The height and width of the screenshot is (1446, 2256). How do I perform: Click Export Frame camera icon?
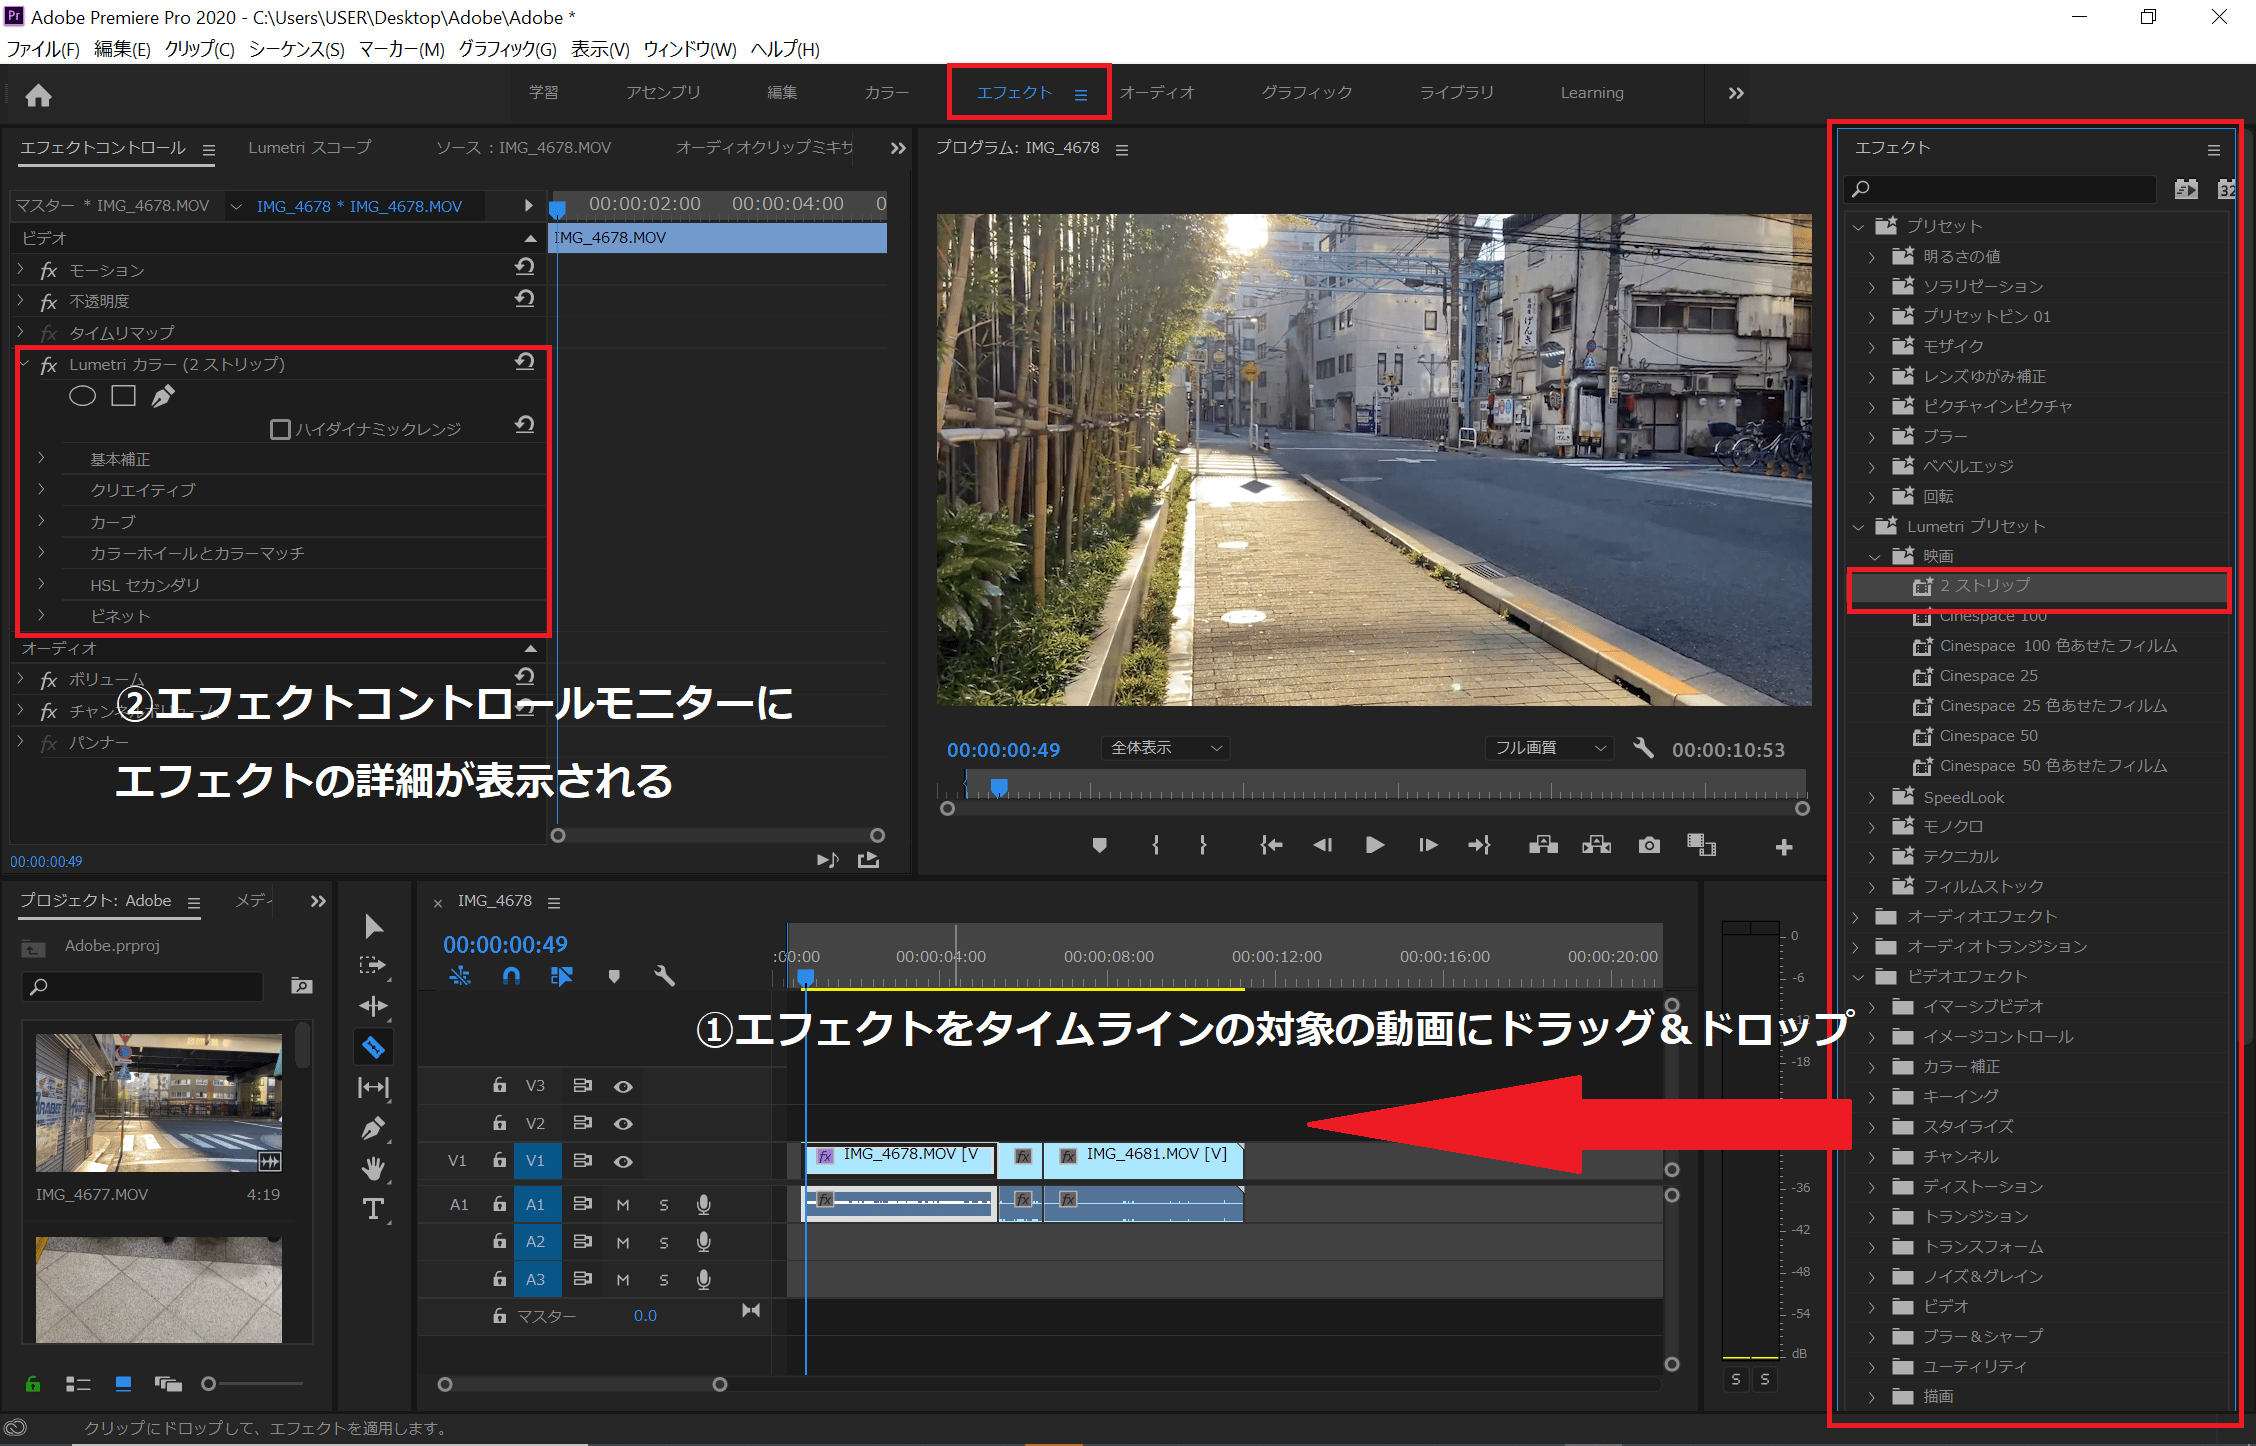pos(1649,845)
